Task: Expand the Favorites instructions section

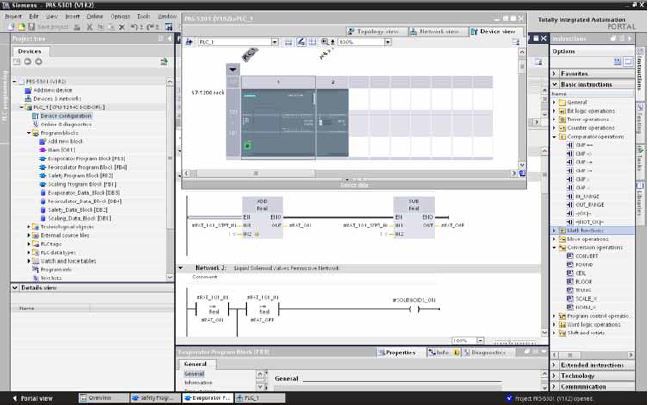Action: 554,73
